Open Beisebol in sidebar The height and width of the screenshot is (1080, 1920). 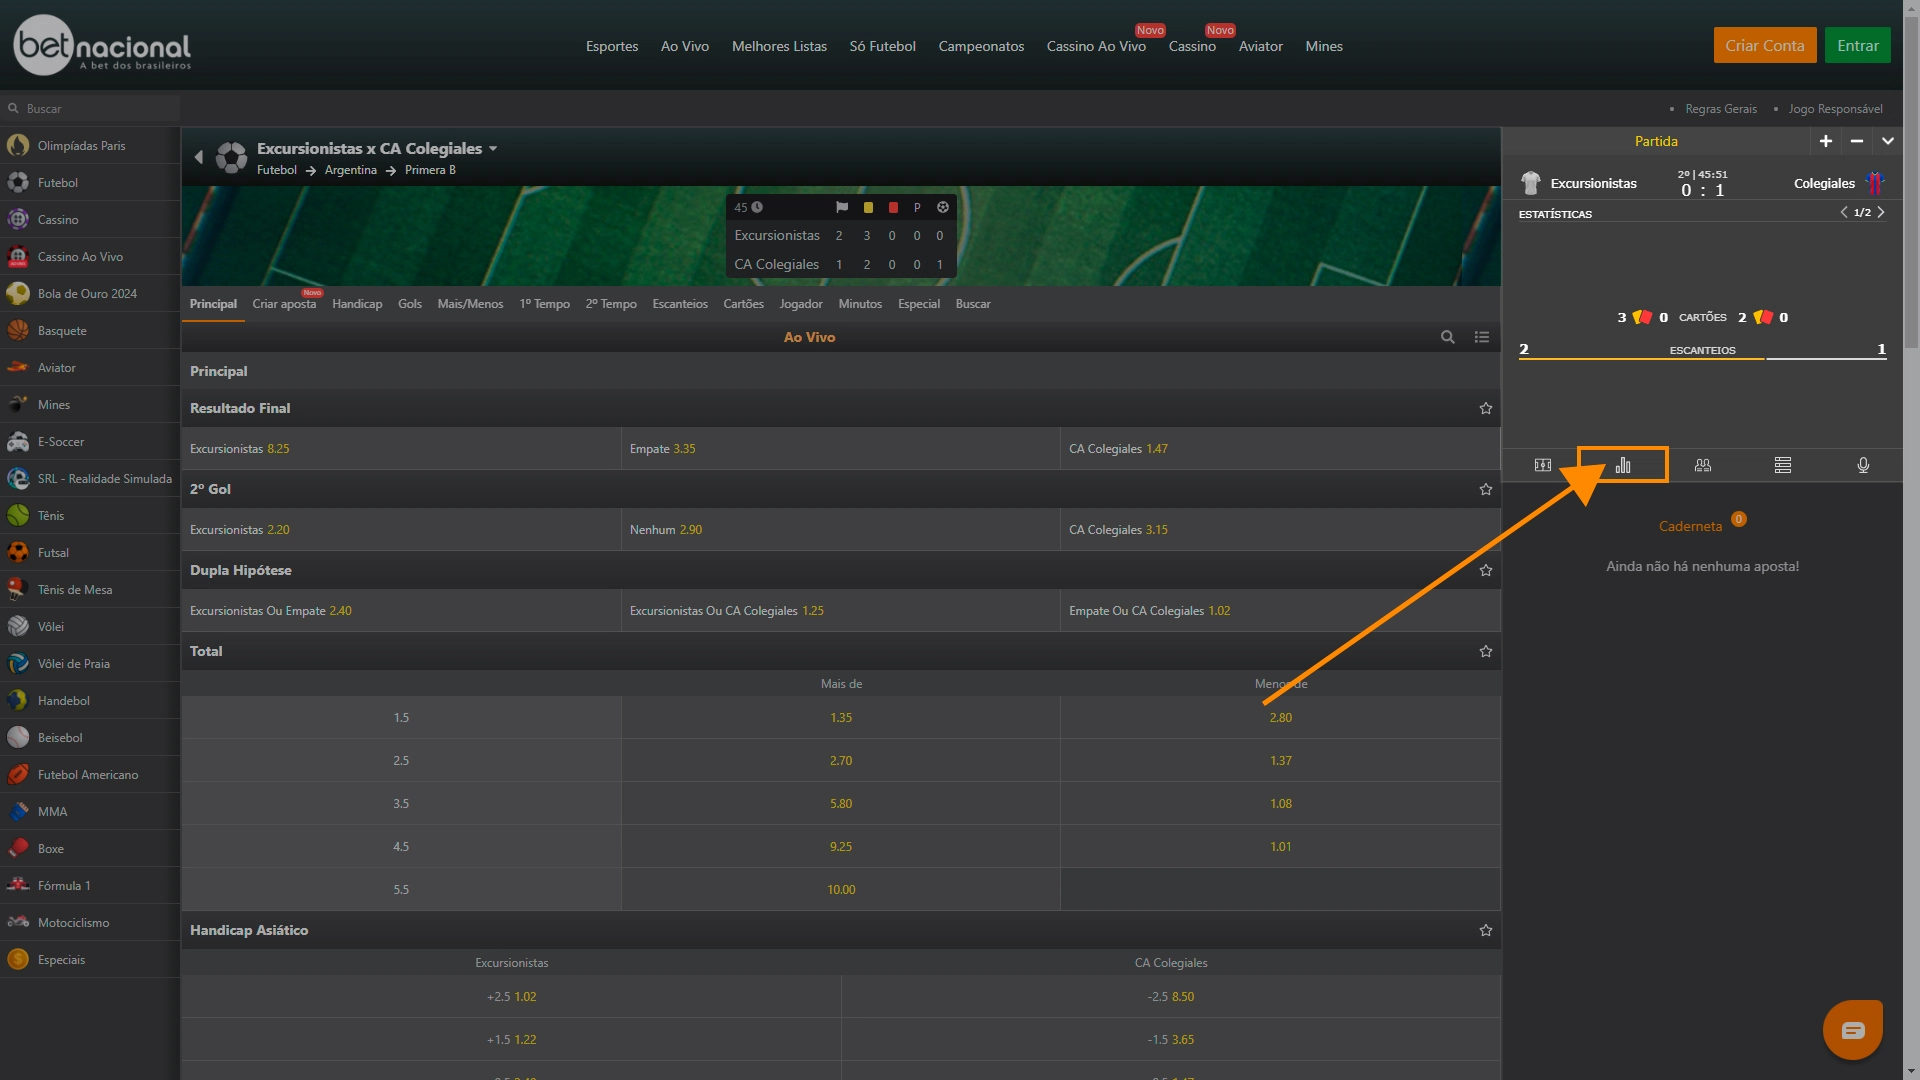[90, 737]
